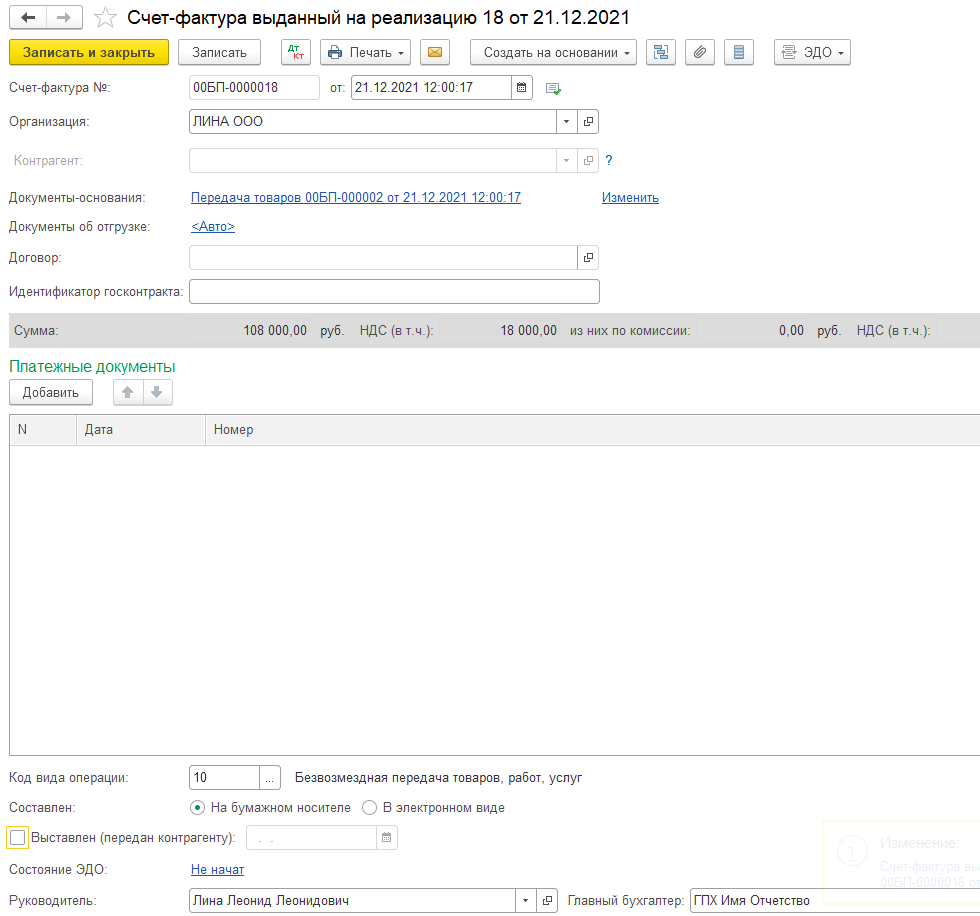Move payment document row up
980x916 pixels.
[x=128, y=392]
